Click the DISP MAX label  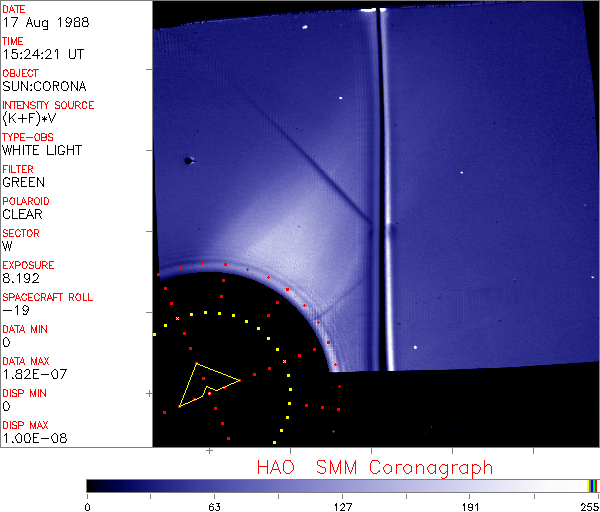(x=25, y=425)
